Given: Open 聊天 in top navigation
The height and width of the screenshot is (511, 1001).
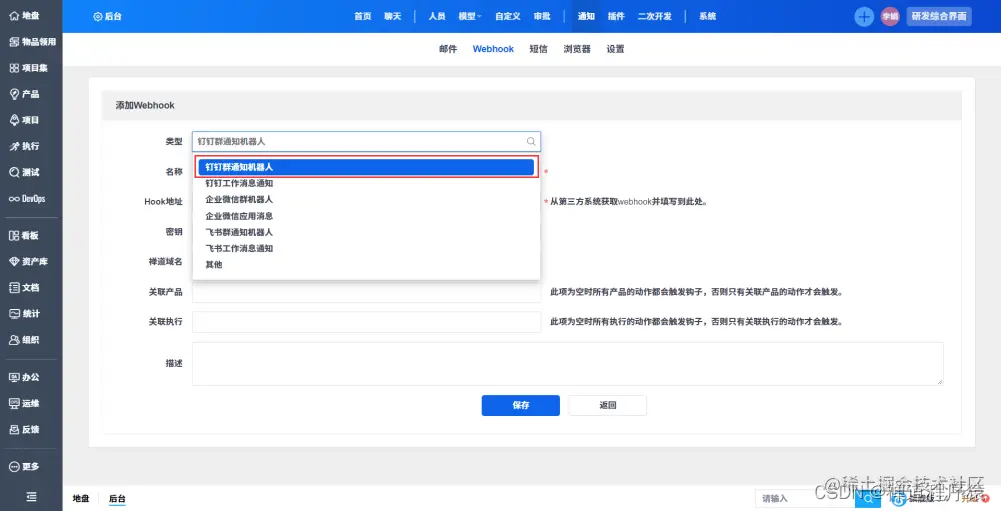Looking at the screenshot, I should [x=393, y=16].
